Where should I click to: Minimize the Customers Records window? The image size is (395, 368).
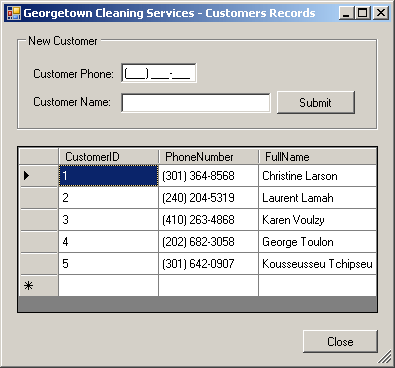click(x=347, y=13)
